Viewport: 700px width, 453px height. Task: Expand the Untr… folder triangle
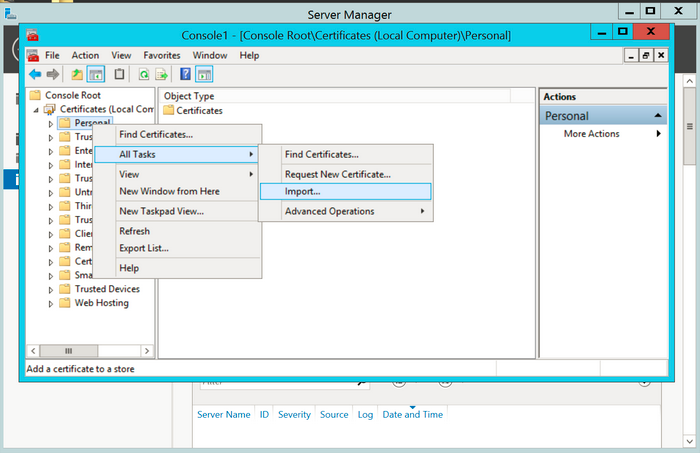(x=50, y=193)
